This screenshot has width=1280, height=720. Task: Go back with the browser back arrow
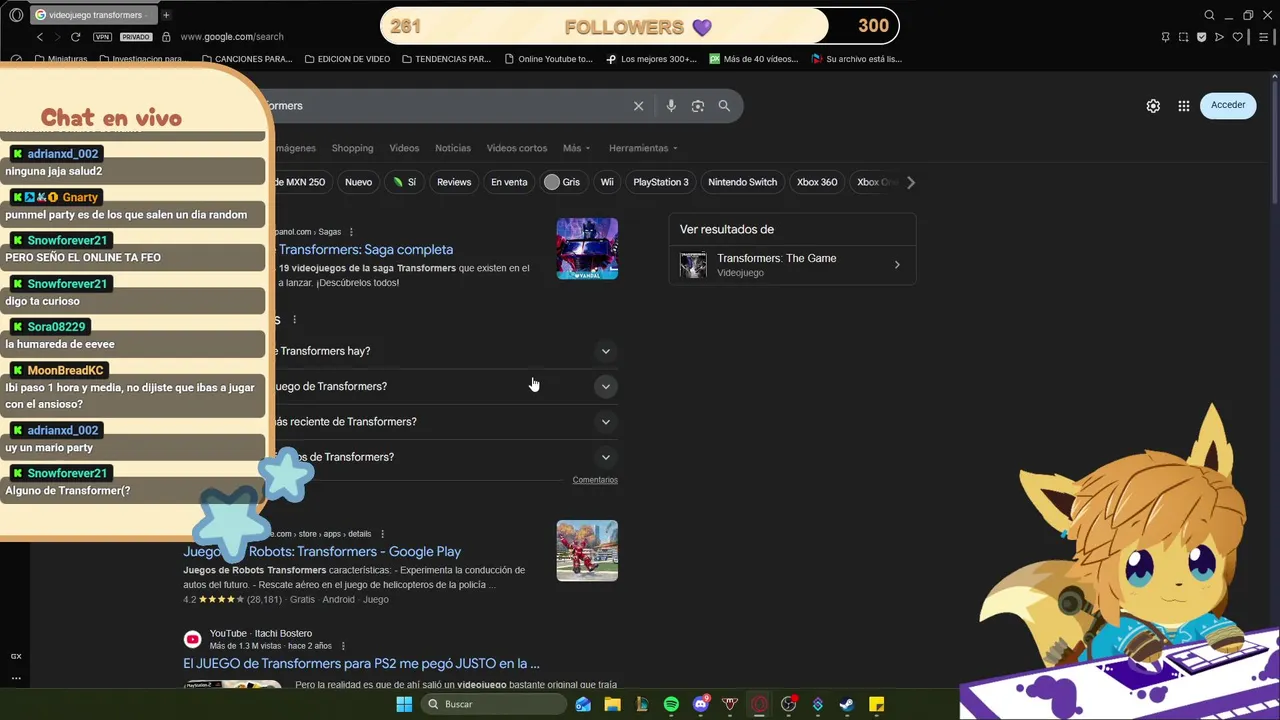(x=40, y=37)
